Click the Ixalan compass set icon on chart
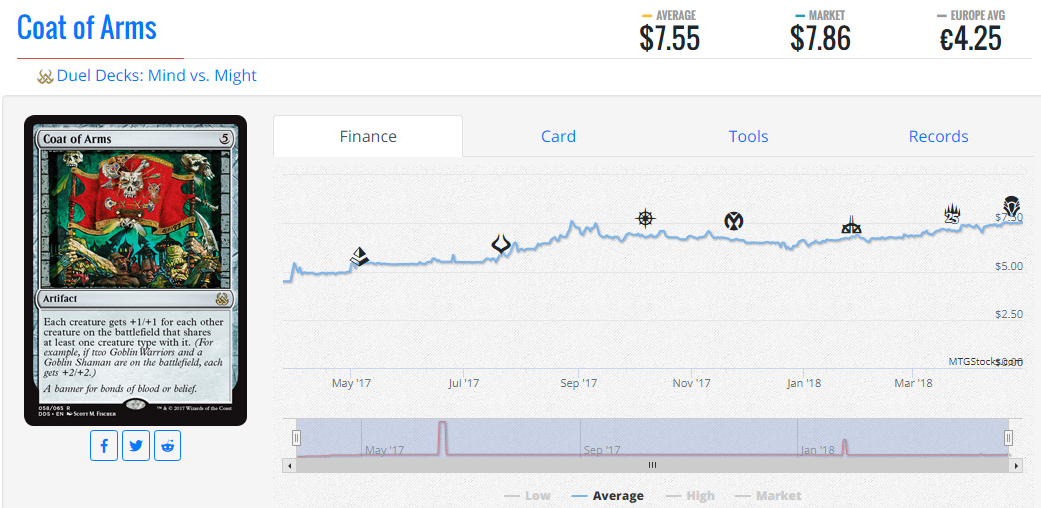This screenshot has width=1041, height=508. click(x=645, y=218)
